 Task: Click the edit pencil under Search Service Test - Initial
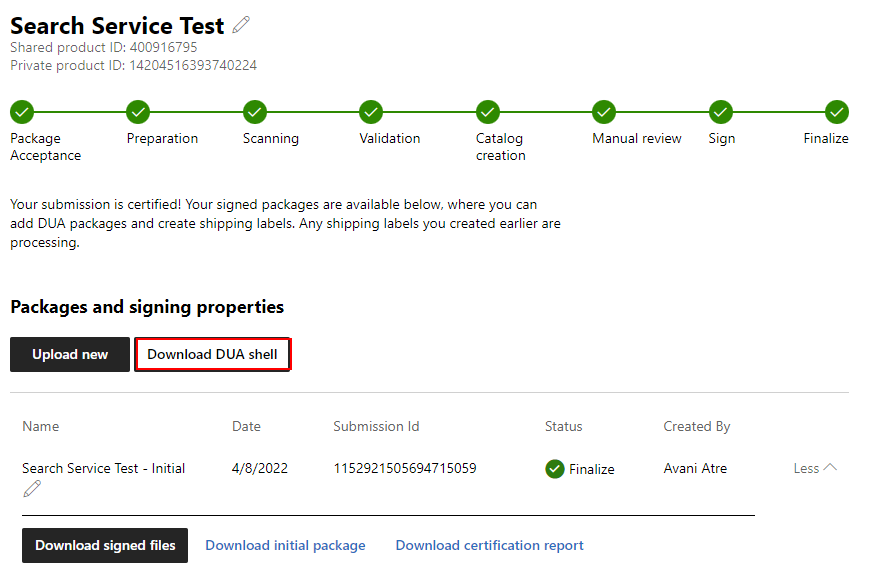pos(33,488)
